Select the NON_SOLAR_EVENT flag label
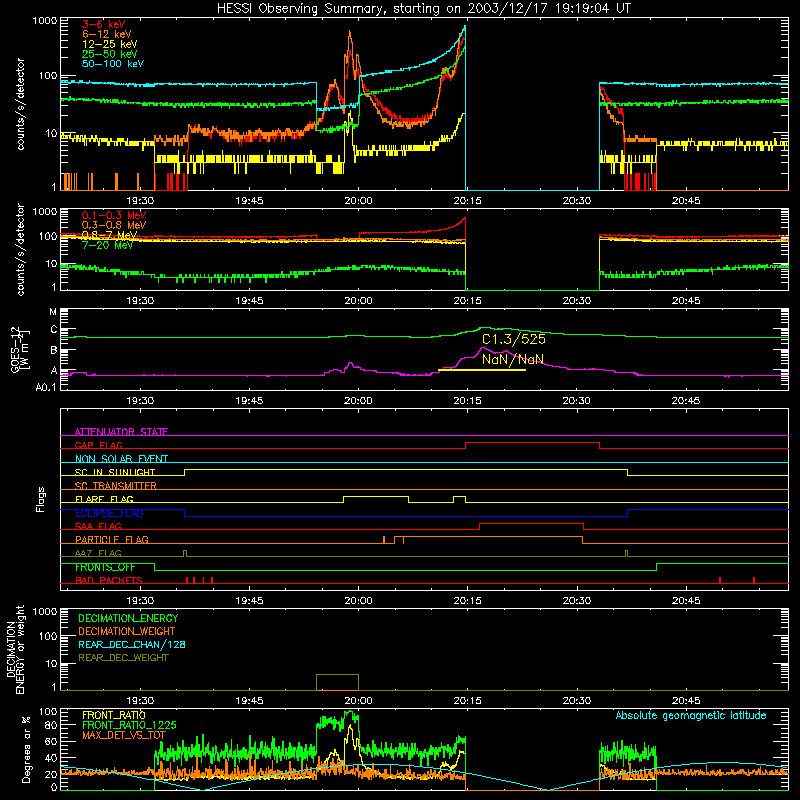Viewport: 800px width, 800px height. tap(121, 459)
